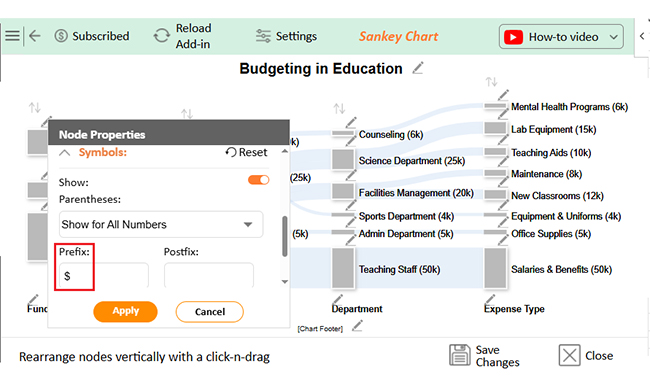
Task: Click the back arrow icon
Action: pos(35,36)
